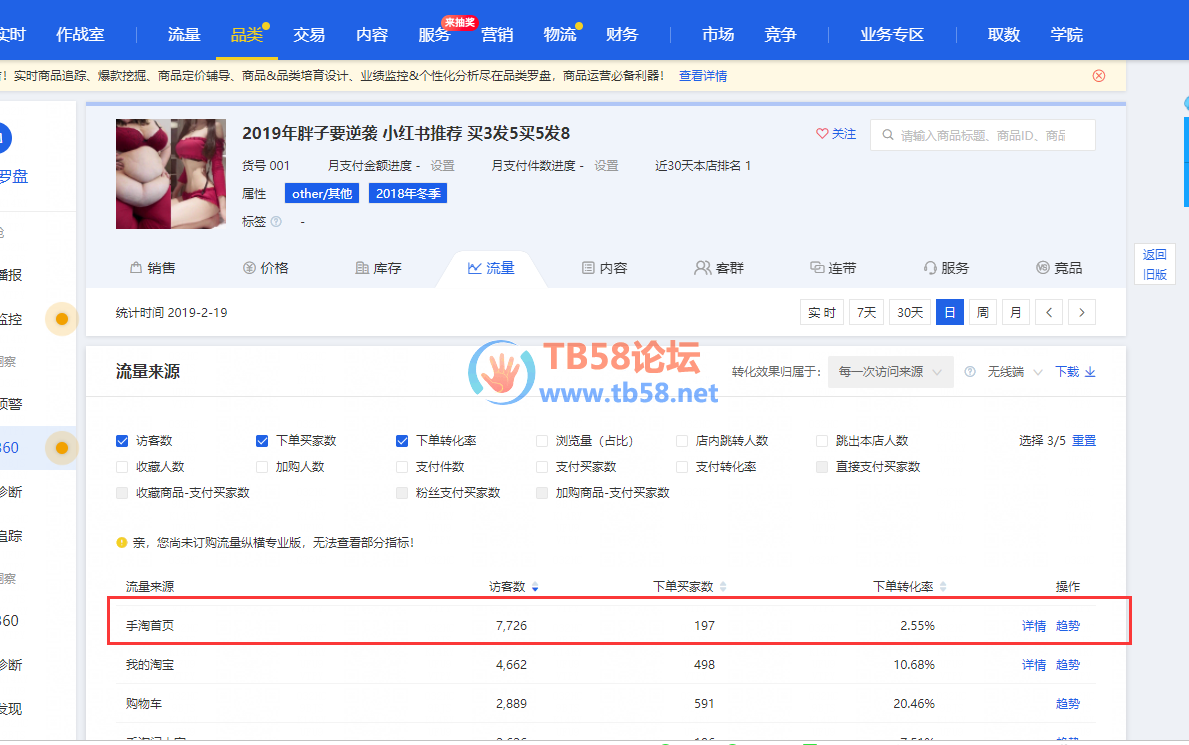Screen dimensions: 1189x745
Task: Open 每一次访问来源 dropdown
Action: tap(890, 372)
